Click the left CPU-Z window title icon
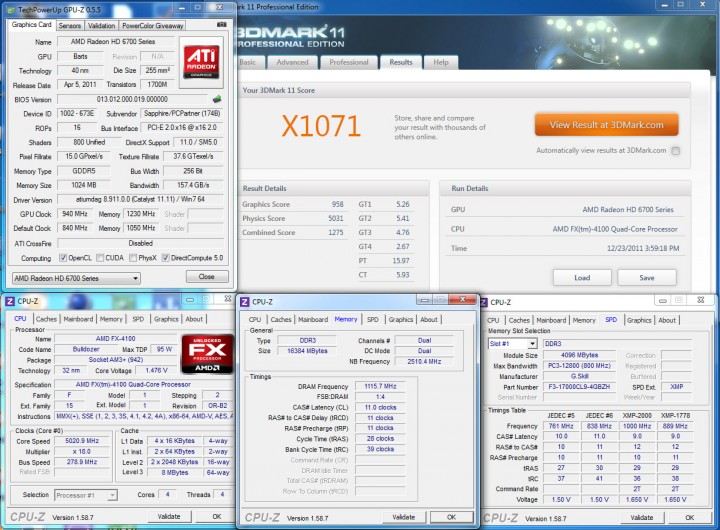 (10, 301)
